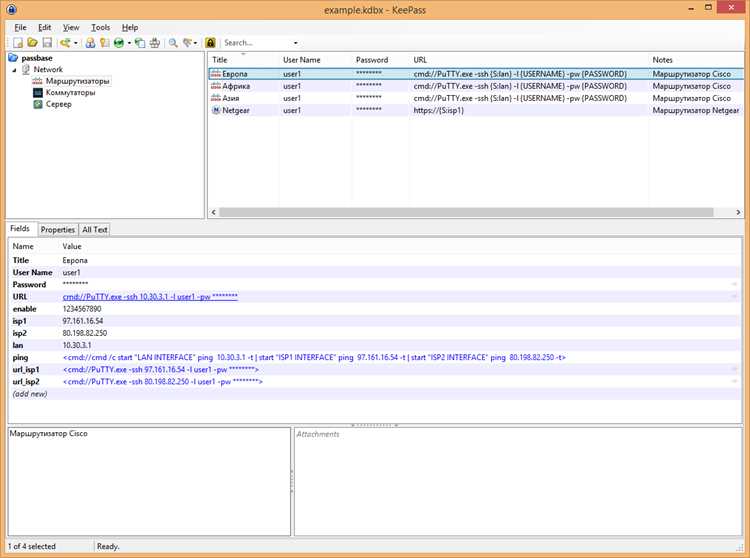Image resolution: width=750 pixels, height=558 pixels.
Task: Click the Коммутаторы group icon
Action: 38,93
